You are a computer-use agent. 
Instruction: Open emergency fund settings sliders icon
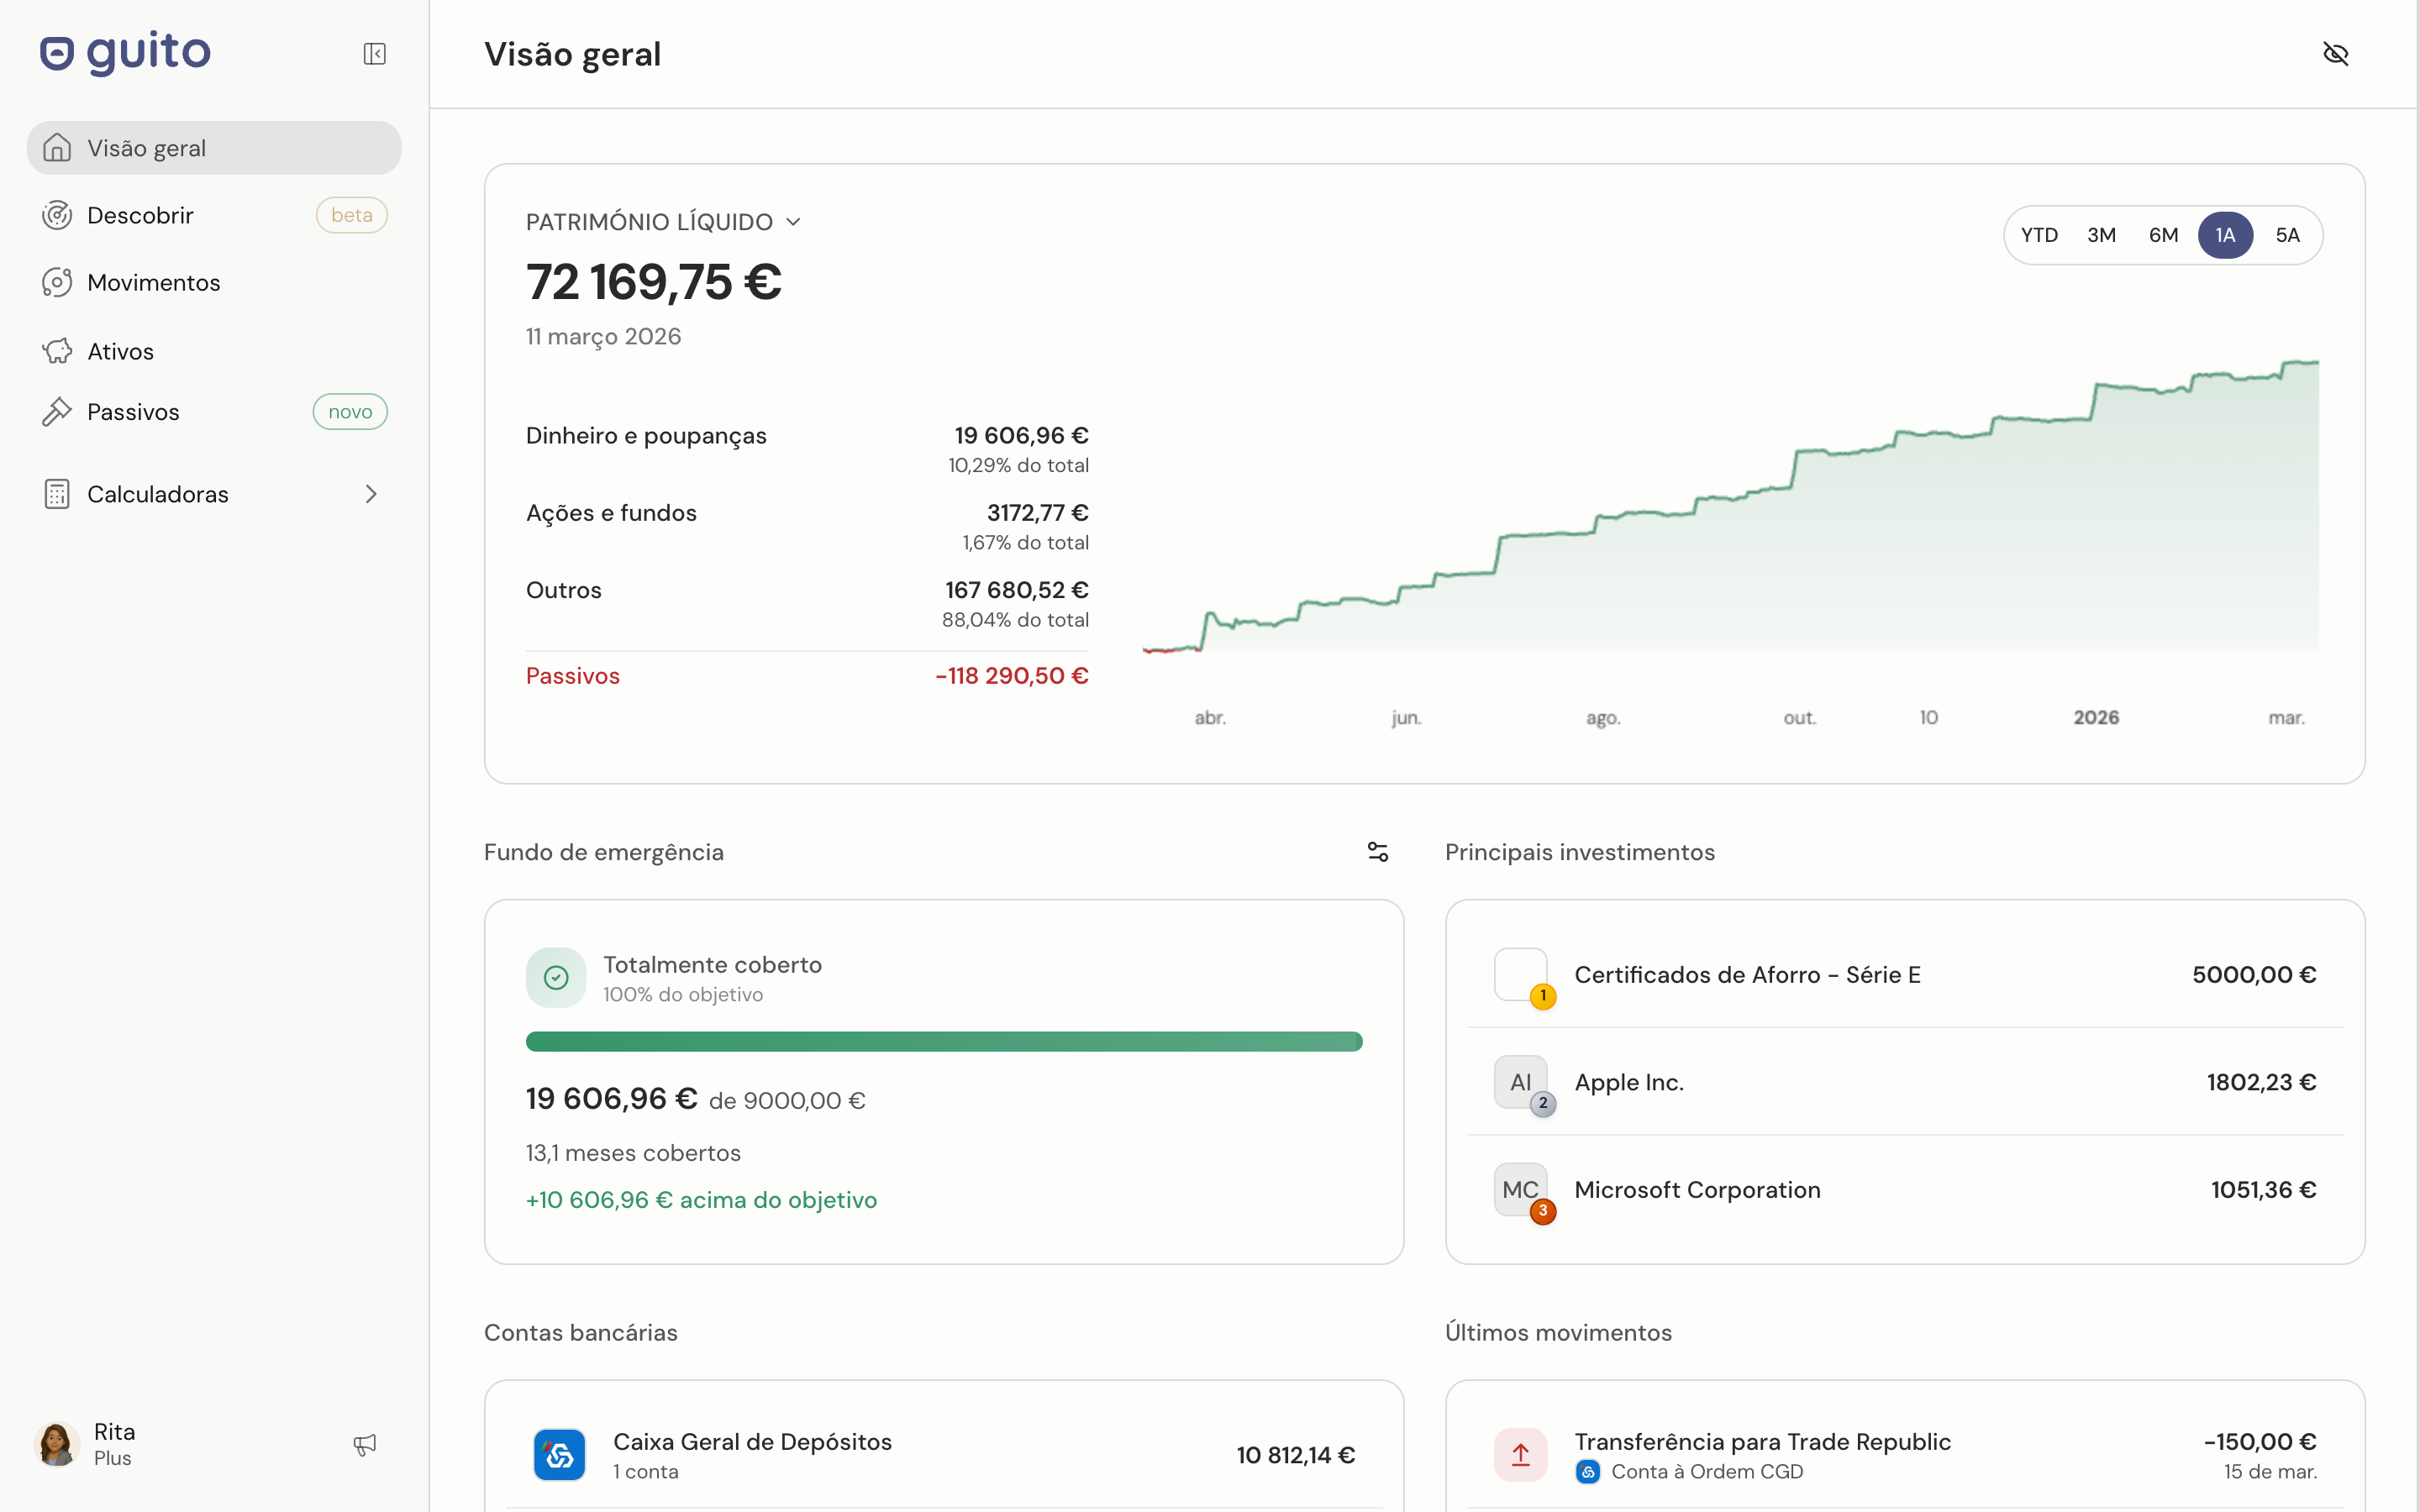click(1377, 852)
